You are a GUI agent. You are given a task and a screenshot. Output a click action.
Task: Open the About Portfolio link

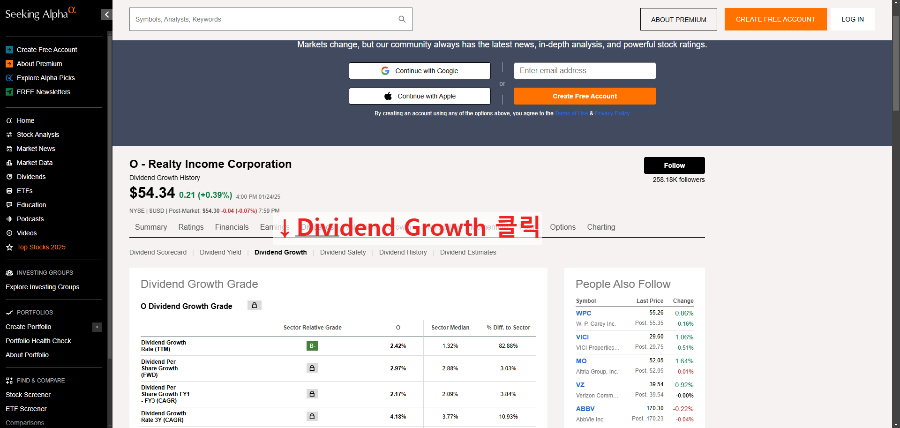coord(27,355)
